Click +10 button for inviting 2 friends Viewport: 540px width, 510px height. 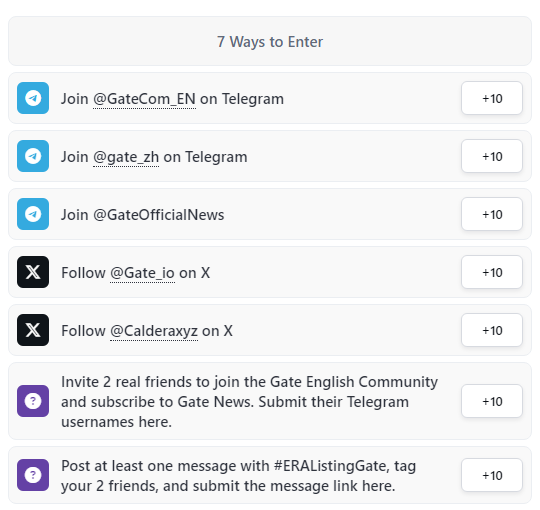pos(492,401)
